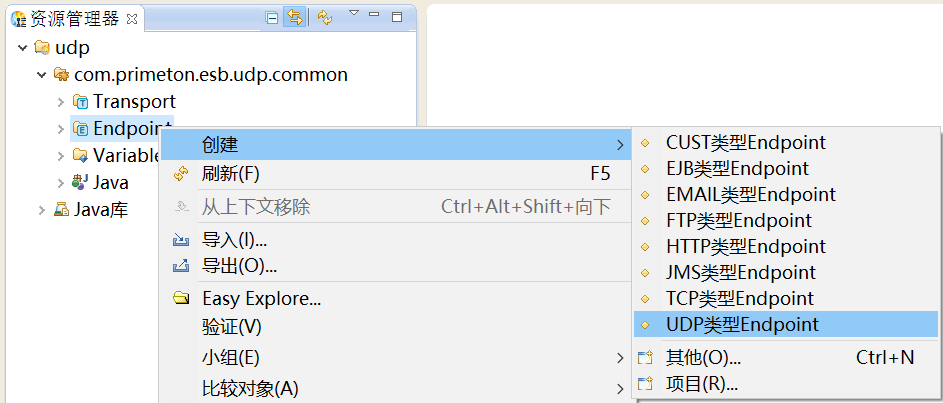Click the Transport folder icon
Screen dimensions: 943x403
tap(81, 102)
